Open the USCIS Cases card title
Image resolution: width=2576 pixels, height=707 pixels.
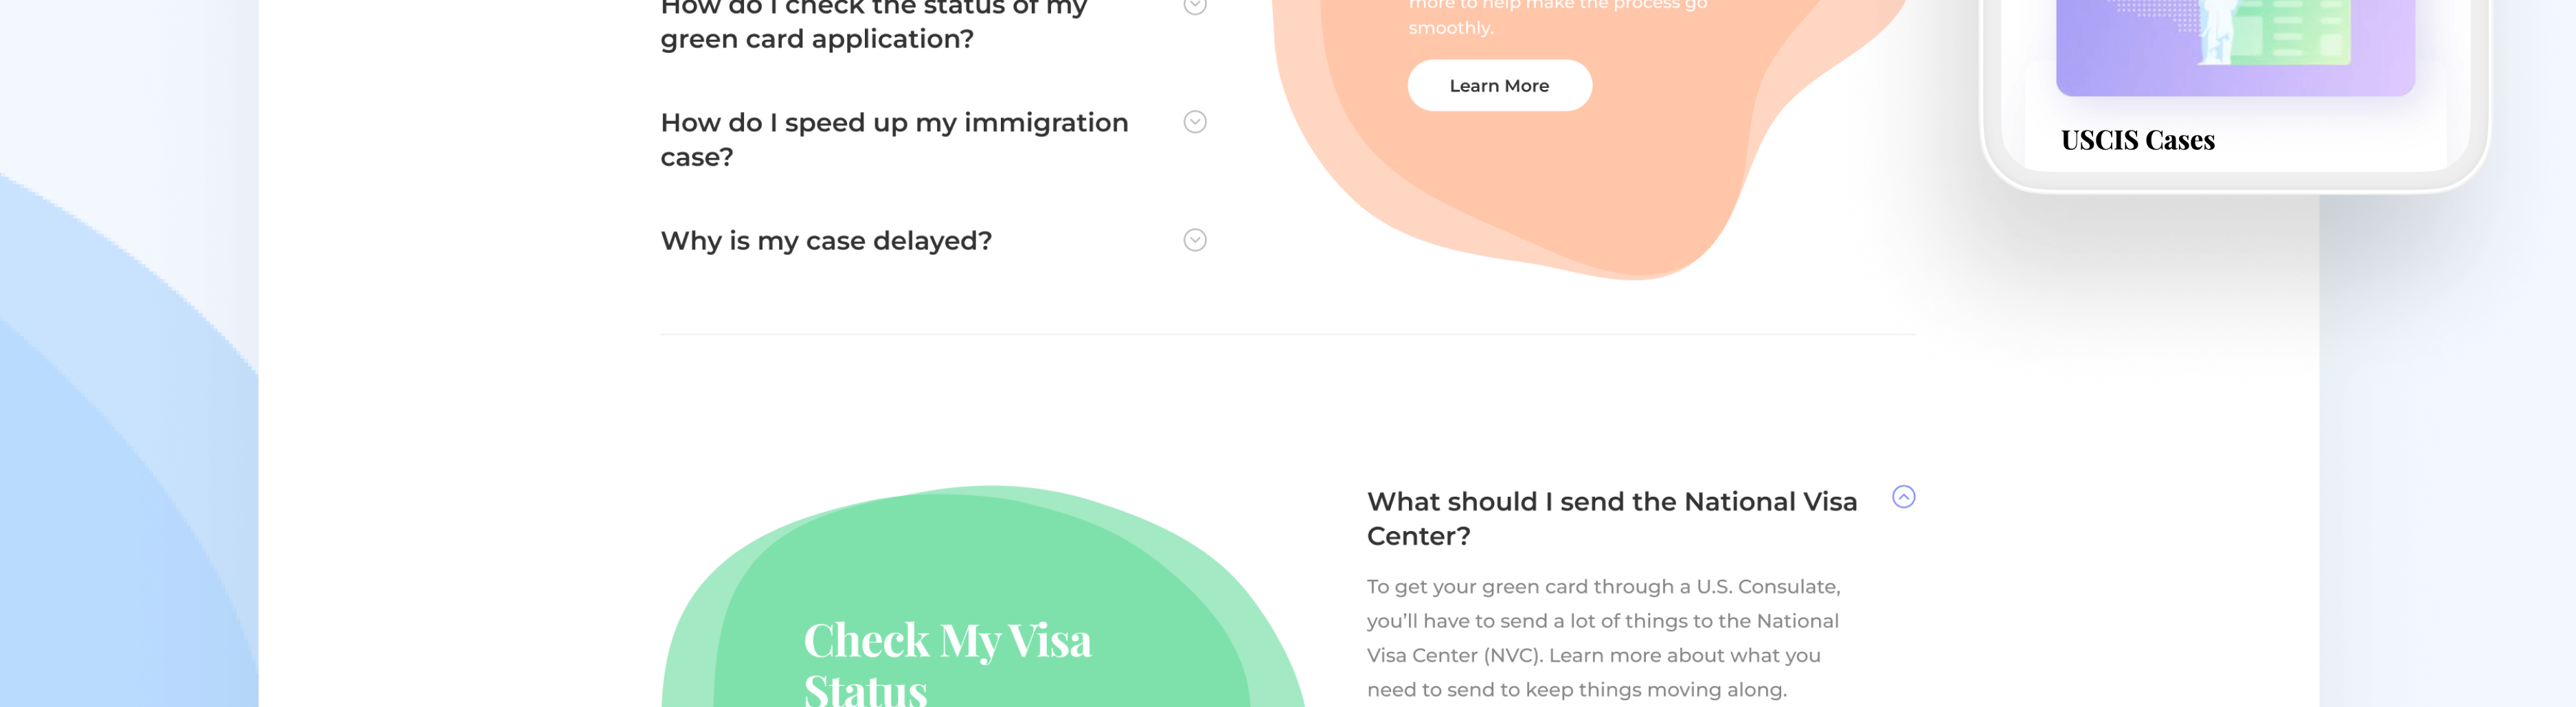(2137, 141)
